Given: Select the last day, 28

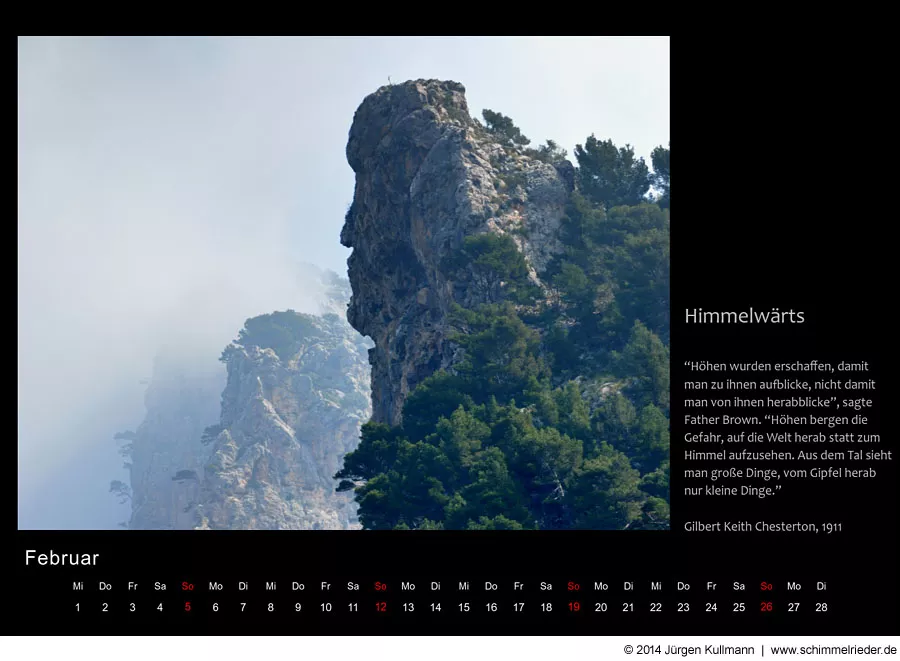Looking at the screenshot, I should (821, 607).
